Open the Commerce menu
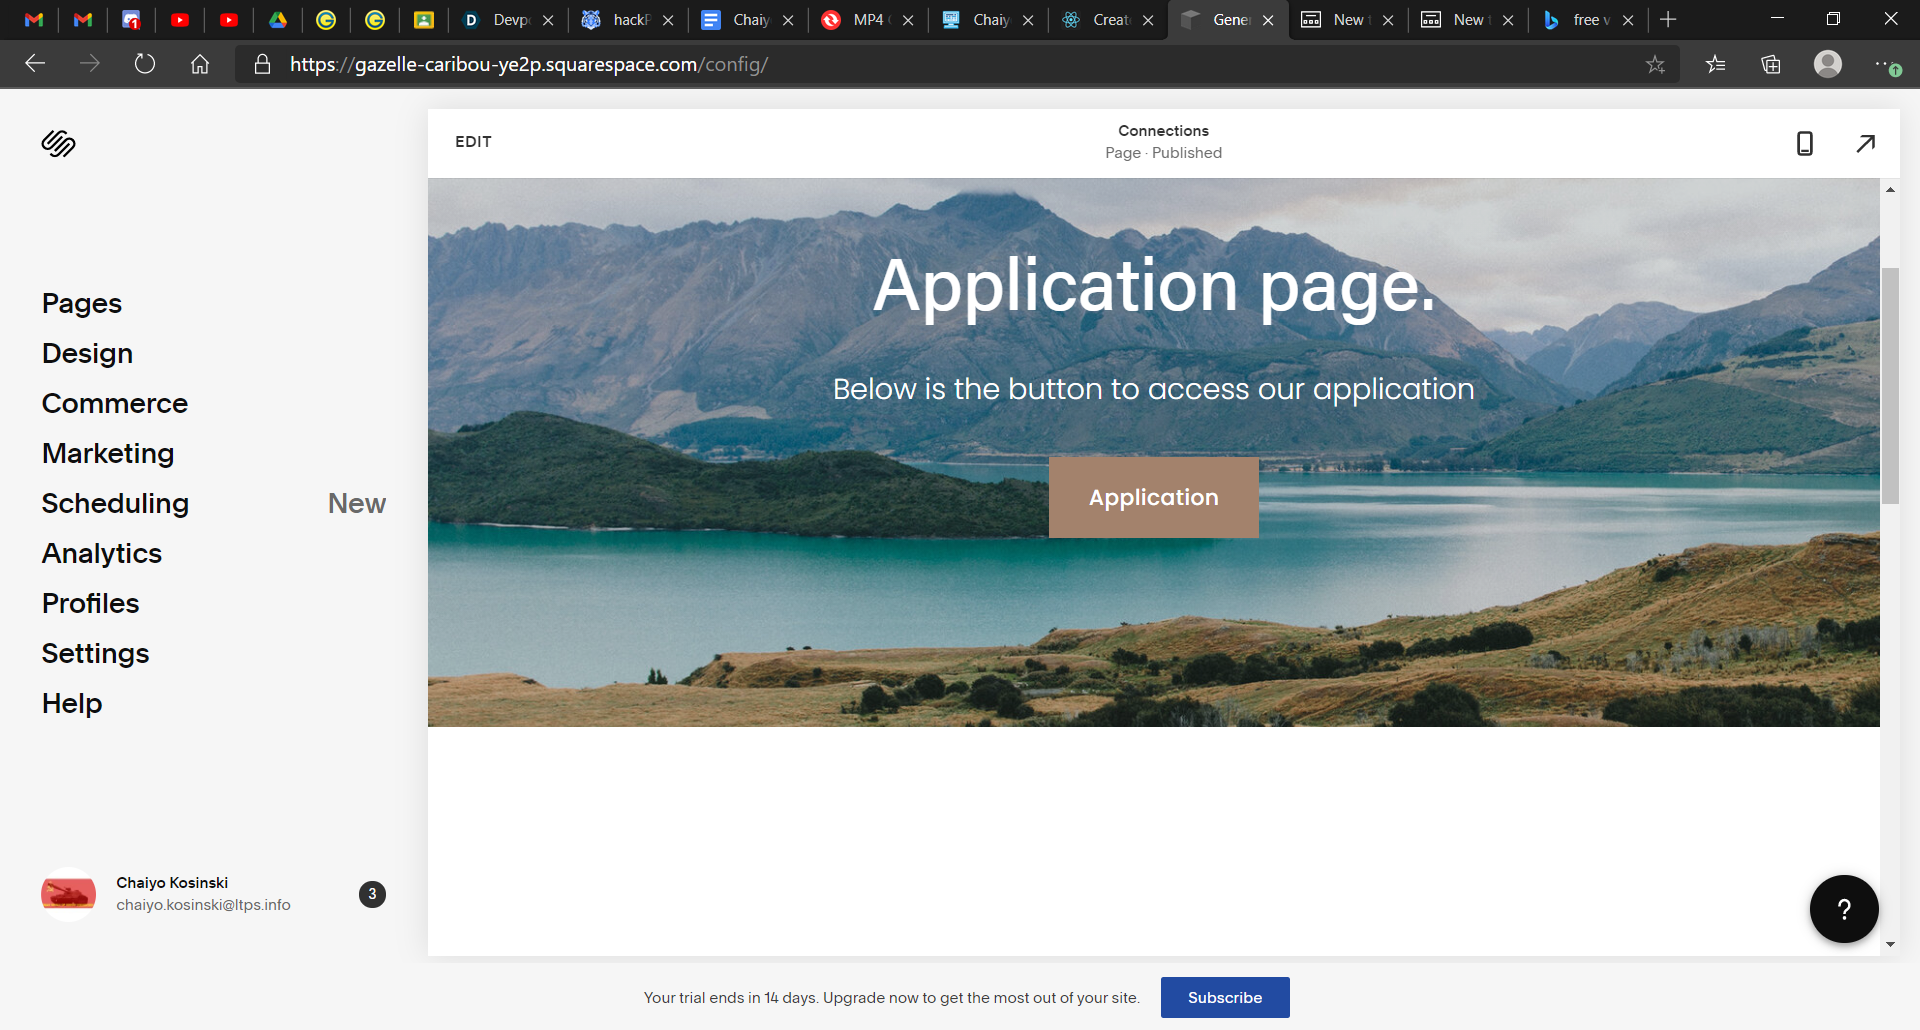Viewport: 1920px width, 1030px height. click(115, 403)
